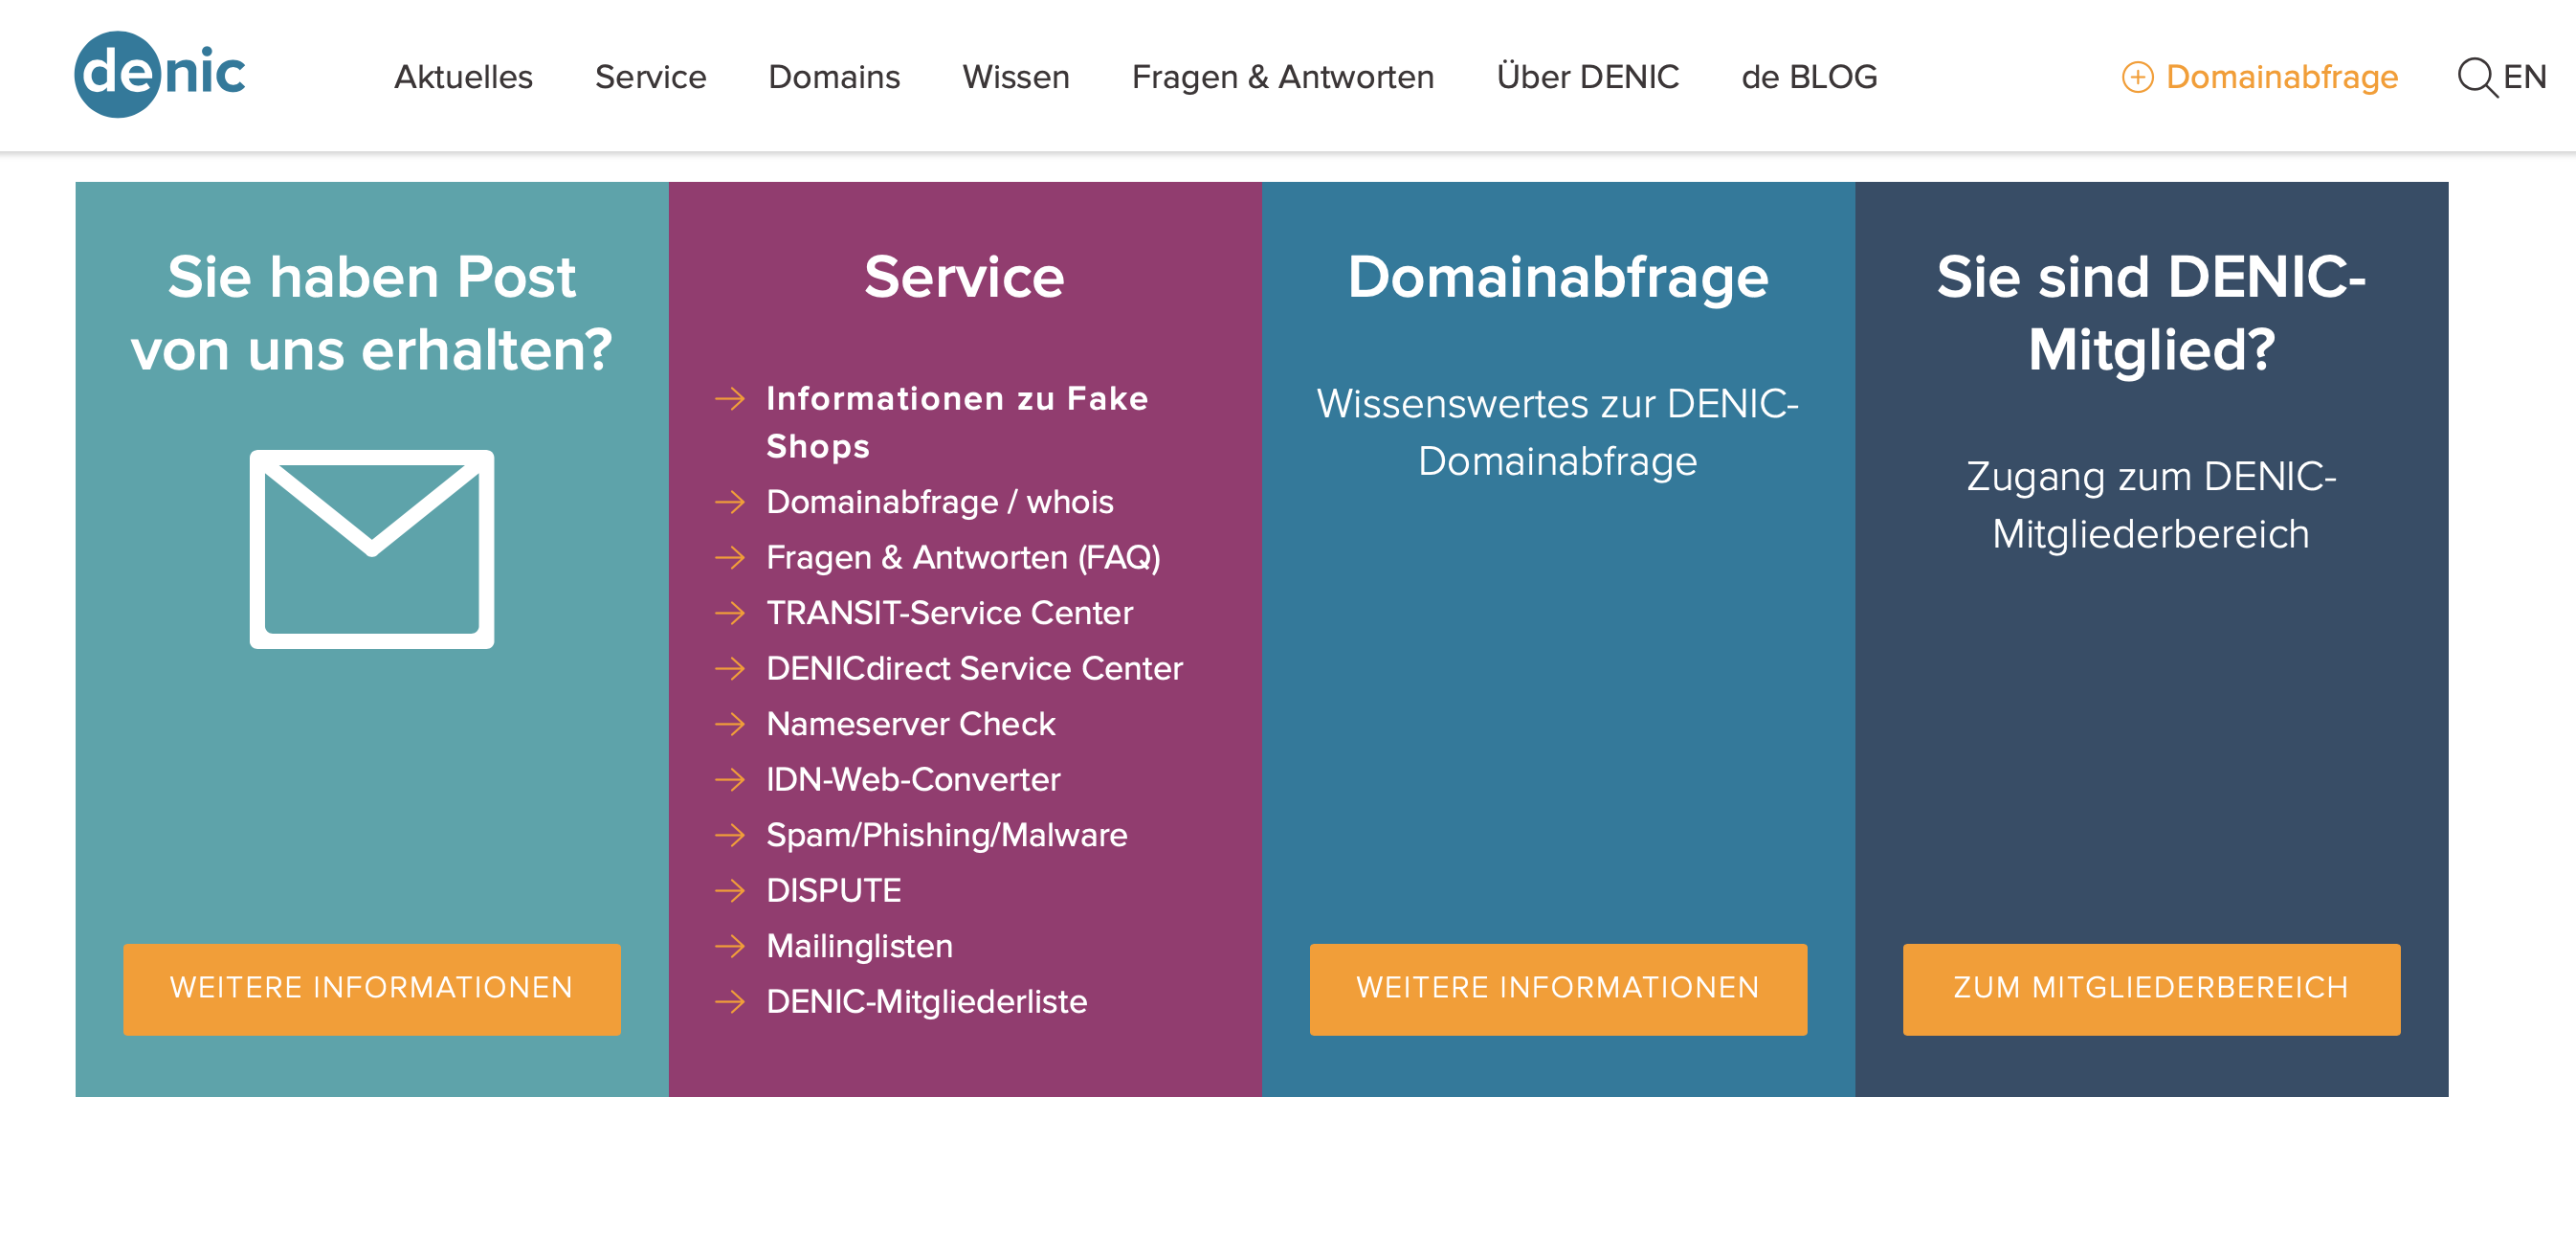Screen dimensions: 2576x1254
Task: Open Domainabfrage / whois link
Action: click(939, 502)
